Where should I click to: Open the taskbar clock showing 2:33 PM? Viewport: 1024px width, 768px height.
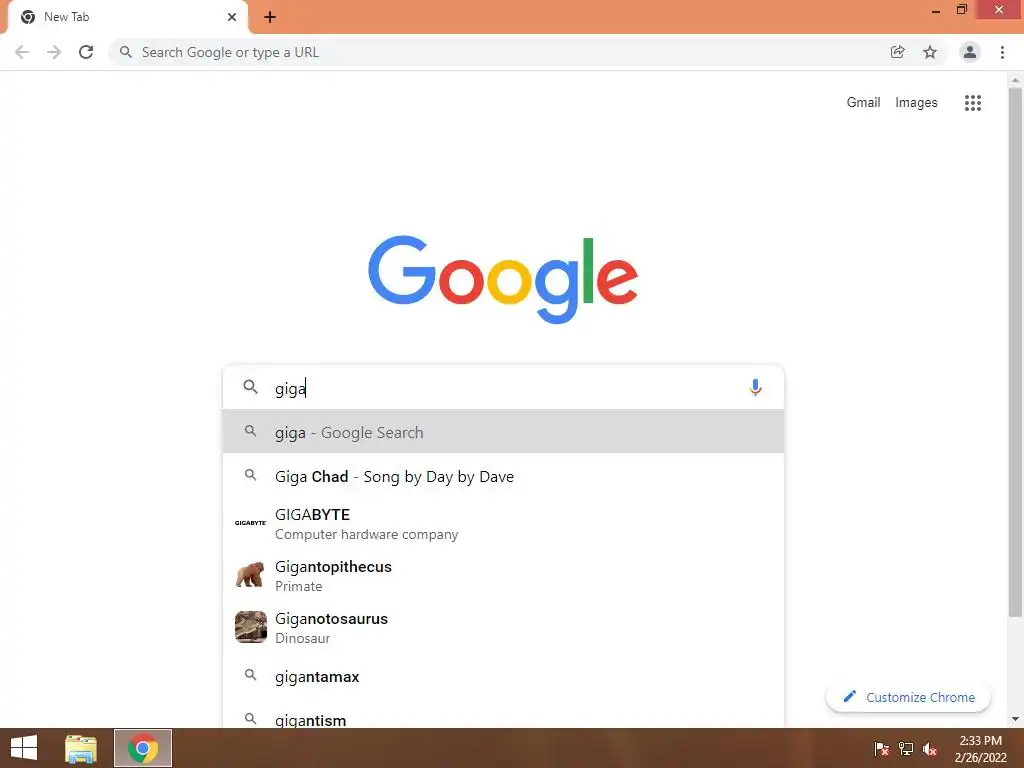pyautogui.click(x=980, y=748)
